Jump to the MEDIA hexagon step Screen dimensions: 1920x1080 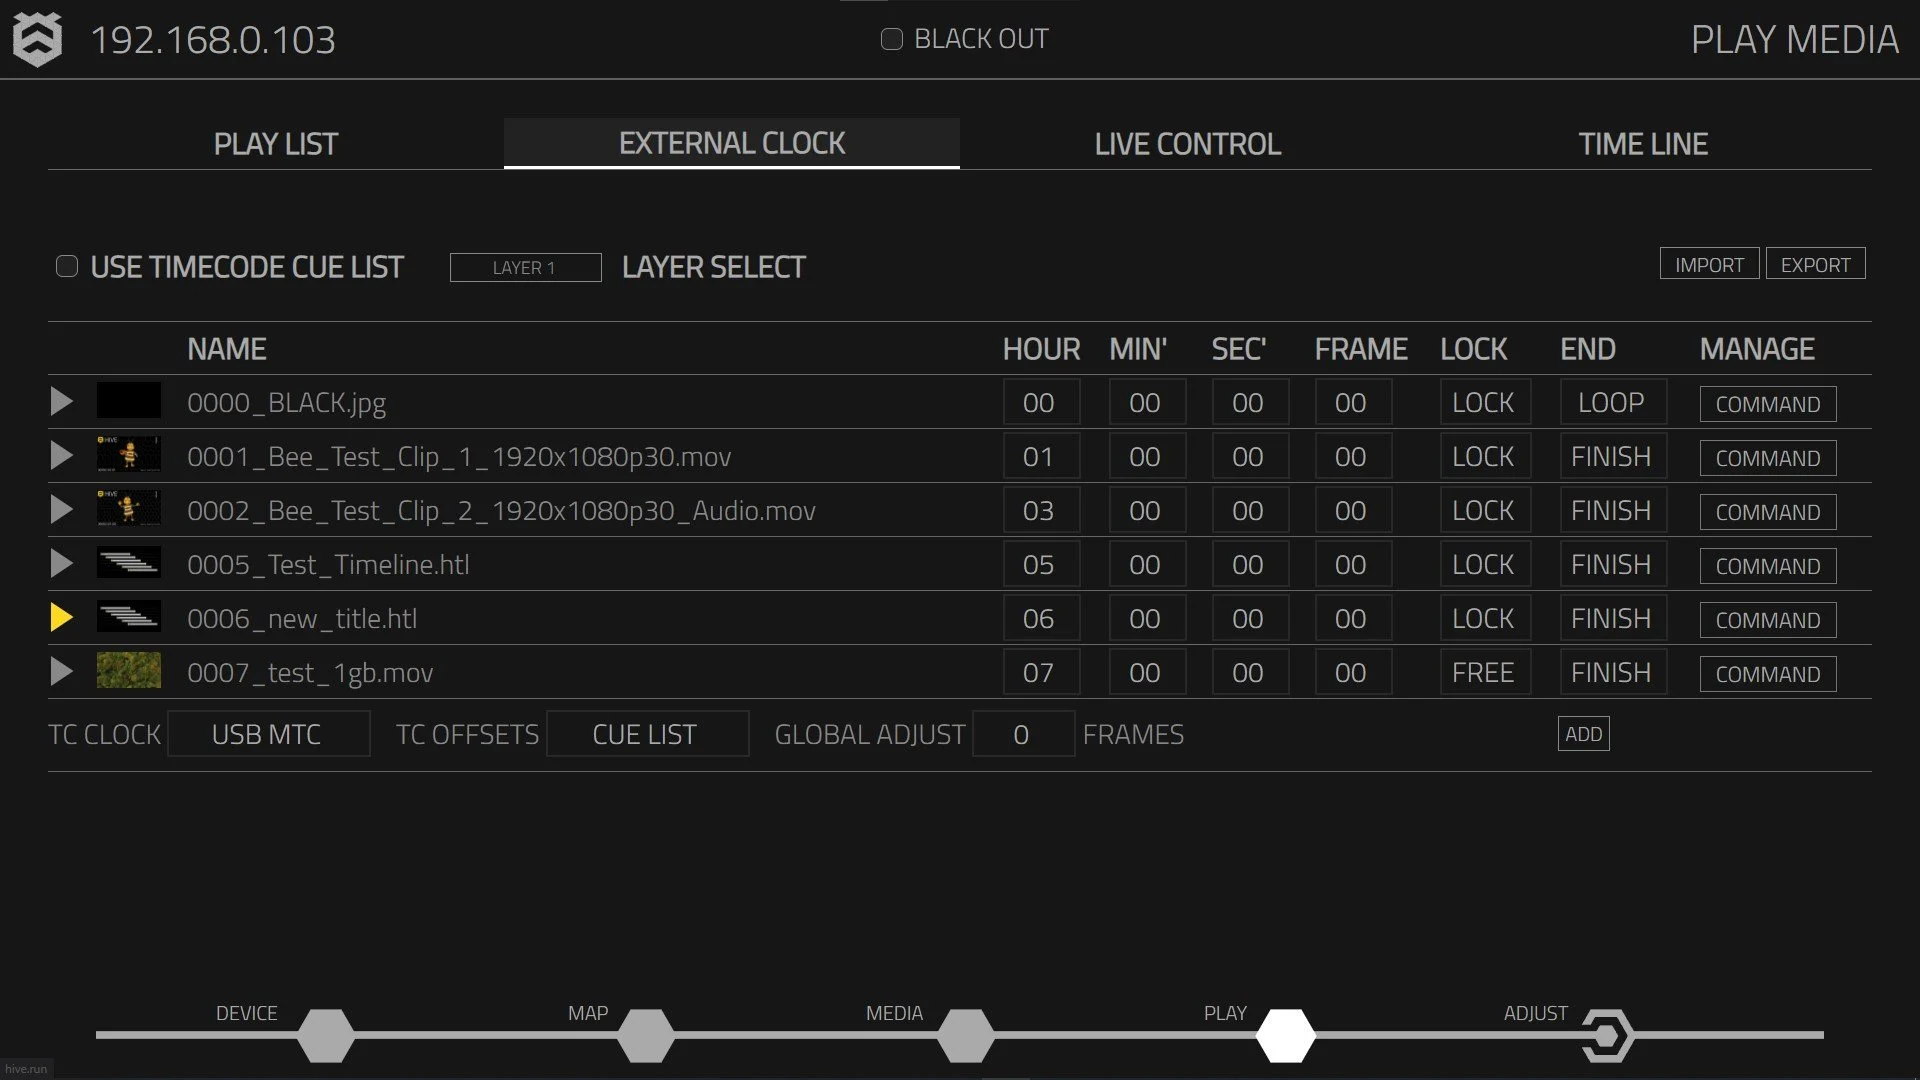[965, 1035]
